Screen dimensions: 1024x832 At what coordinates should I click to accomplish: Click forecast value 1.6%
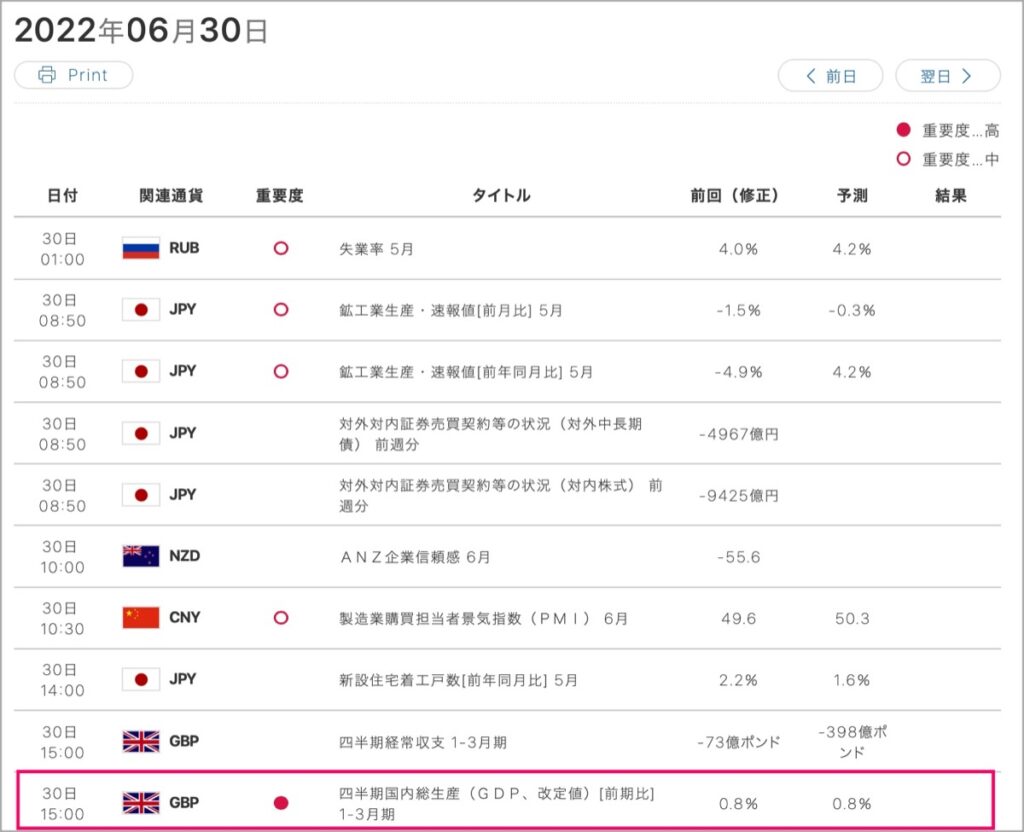(x=852, y=680)
